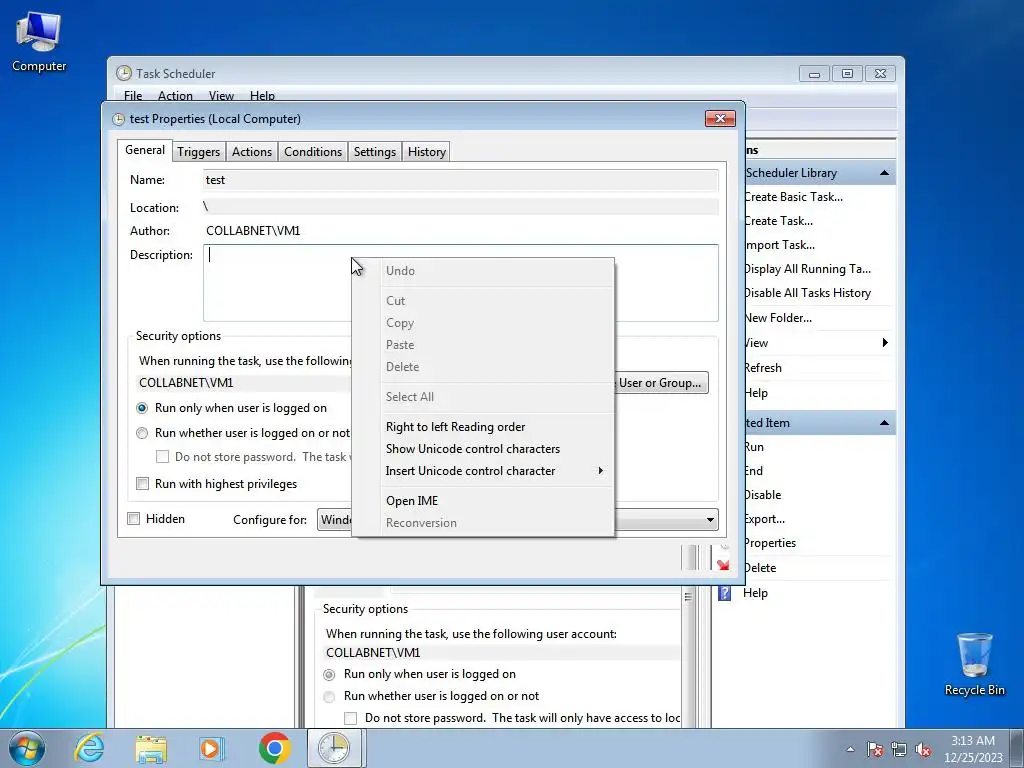Click Disable under Selected Item
Image resolution: width=1024 pixels, height=768 pixels.
click(x=763, y=495)
